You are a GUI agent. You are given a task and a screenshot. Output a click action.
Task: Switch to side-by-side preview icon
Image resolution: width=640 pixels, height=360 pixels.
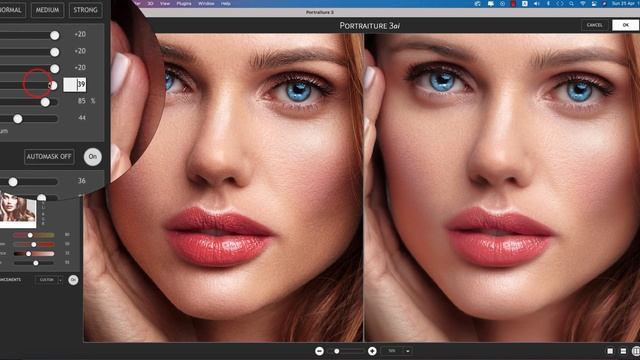click(636, 351)
